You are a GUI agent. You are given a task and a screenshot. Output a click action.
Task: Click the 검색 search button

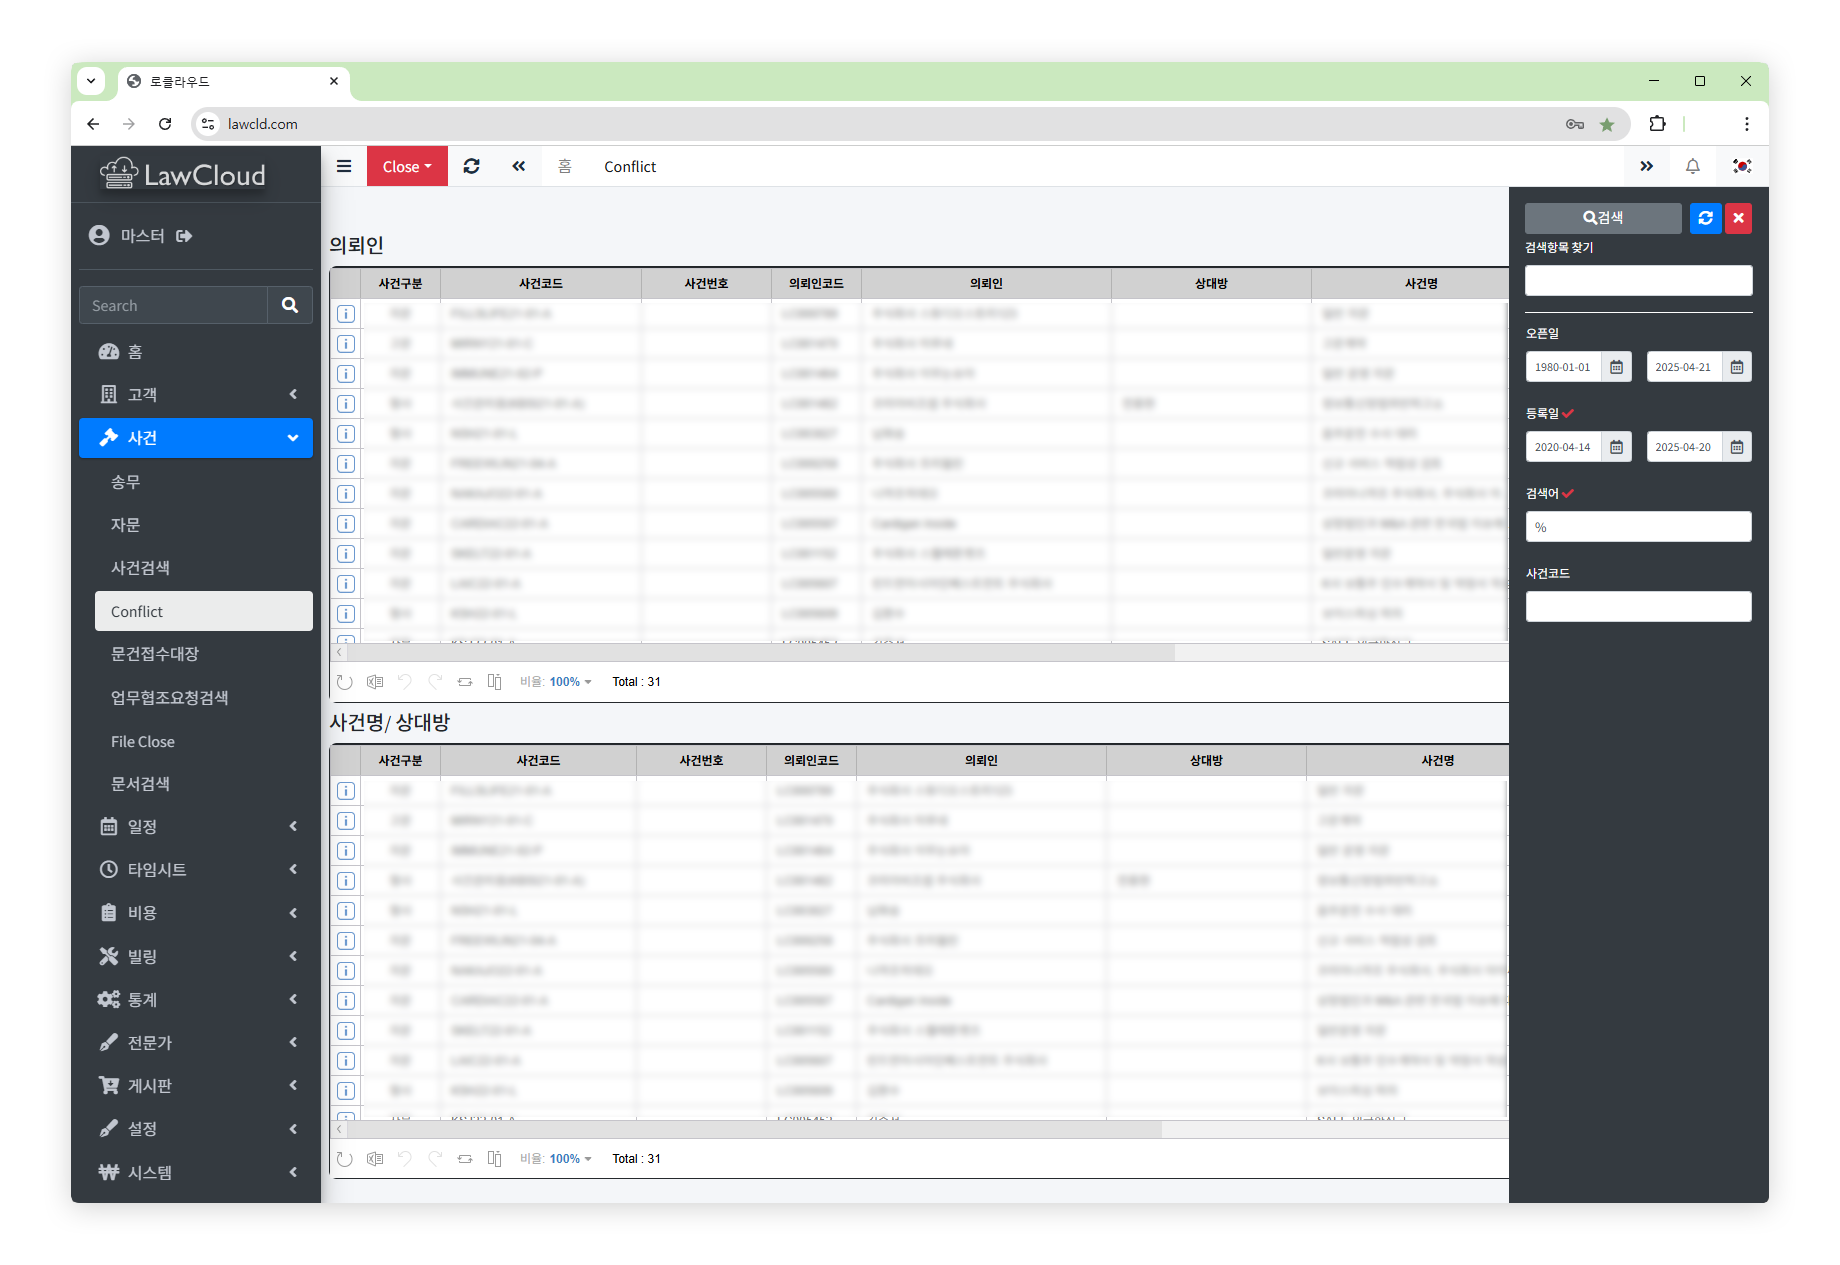[1602, 218]
